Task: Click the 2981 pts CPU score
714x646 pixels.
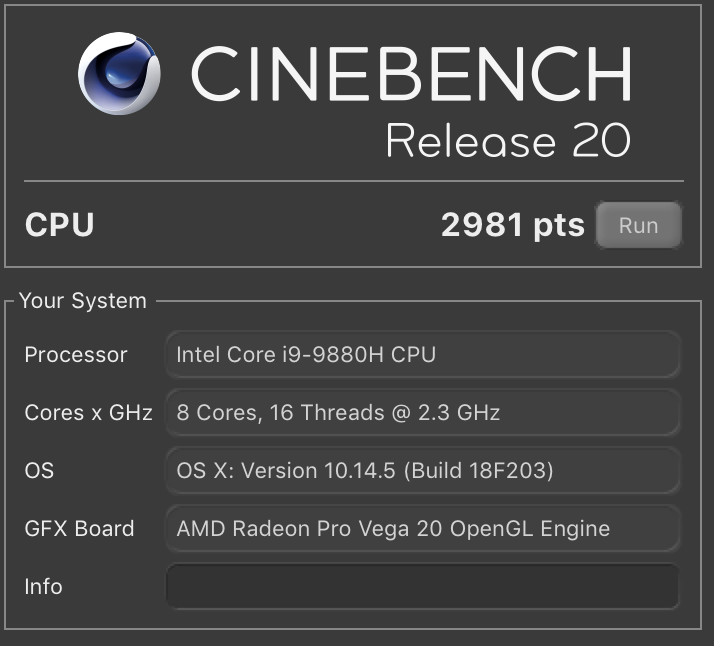Action: tap(513, 225)
